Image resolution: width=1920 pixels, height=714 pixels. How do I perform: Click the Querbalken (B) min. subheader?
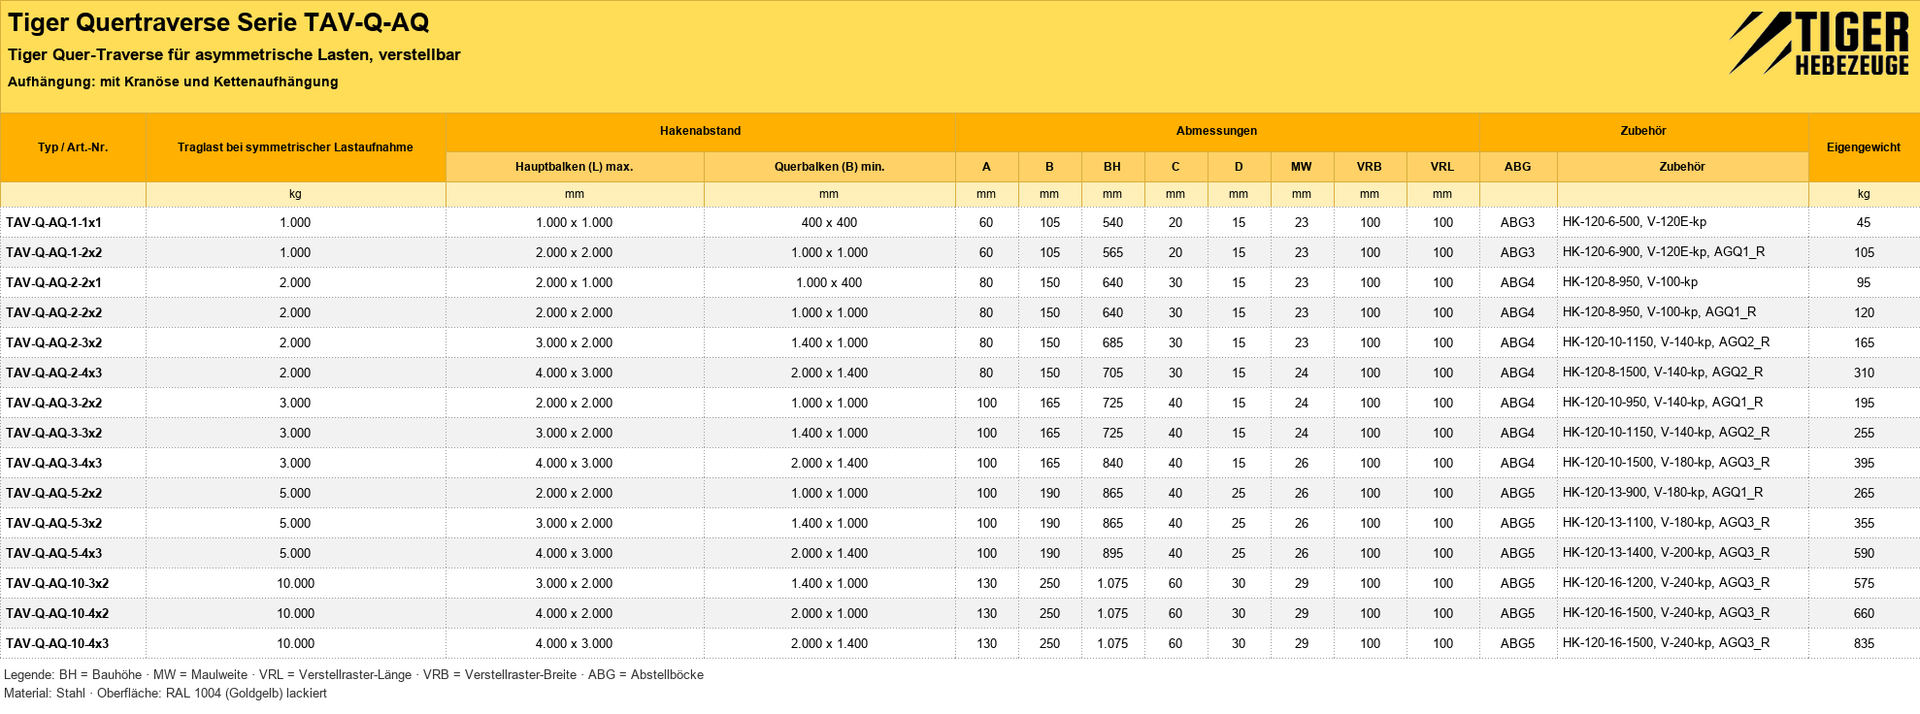pyautogui.click(x=829, y=167)
